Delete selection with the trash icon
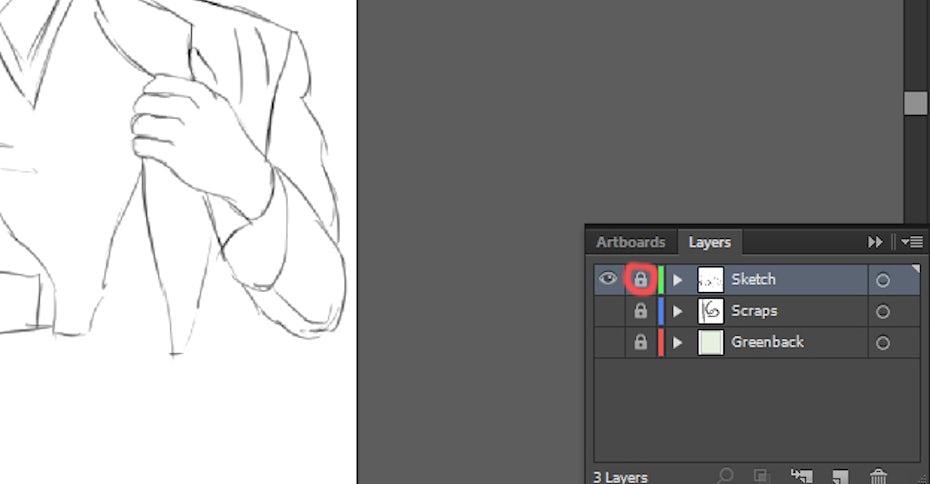Image resolution: width=930 pixels, height=484 pixels. (x=878, y=476)
